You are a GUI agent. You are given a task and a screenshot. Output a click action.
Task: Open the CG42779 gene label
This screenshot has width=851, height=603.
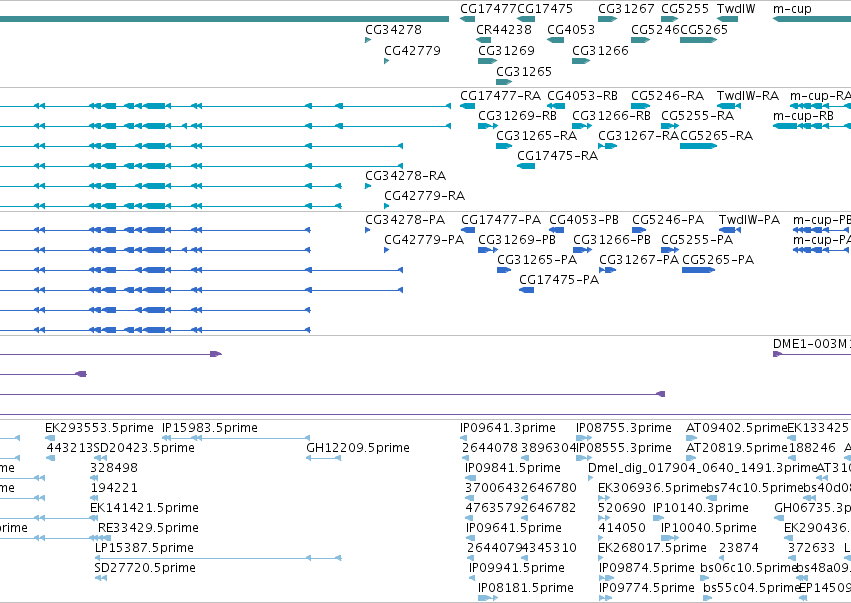(x=412, y=51)
